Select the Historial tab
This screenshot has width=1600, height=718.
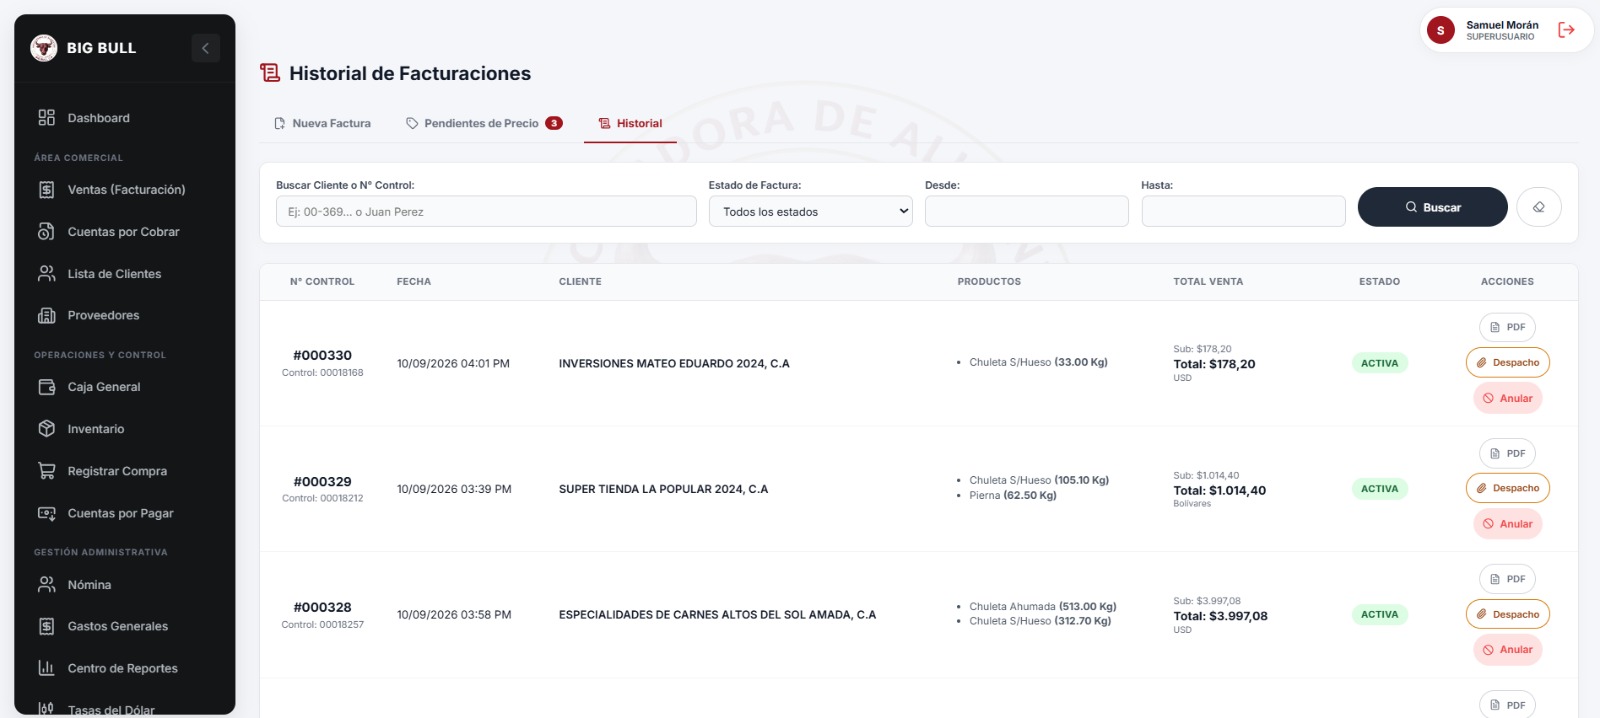[x=630, y=123]
